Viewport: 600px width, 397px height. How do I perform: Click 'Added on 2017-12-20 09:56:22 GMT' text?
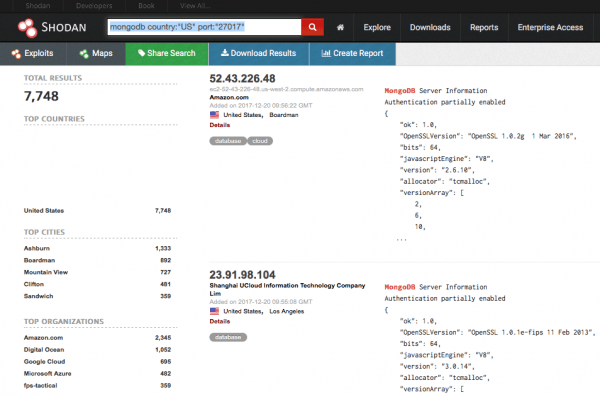coord(261,106)
